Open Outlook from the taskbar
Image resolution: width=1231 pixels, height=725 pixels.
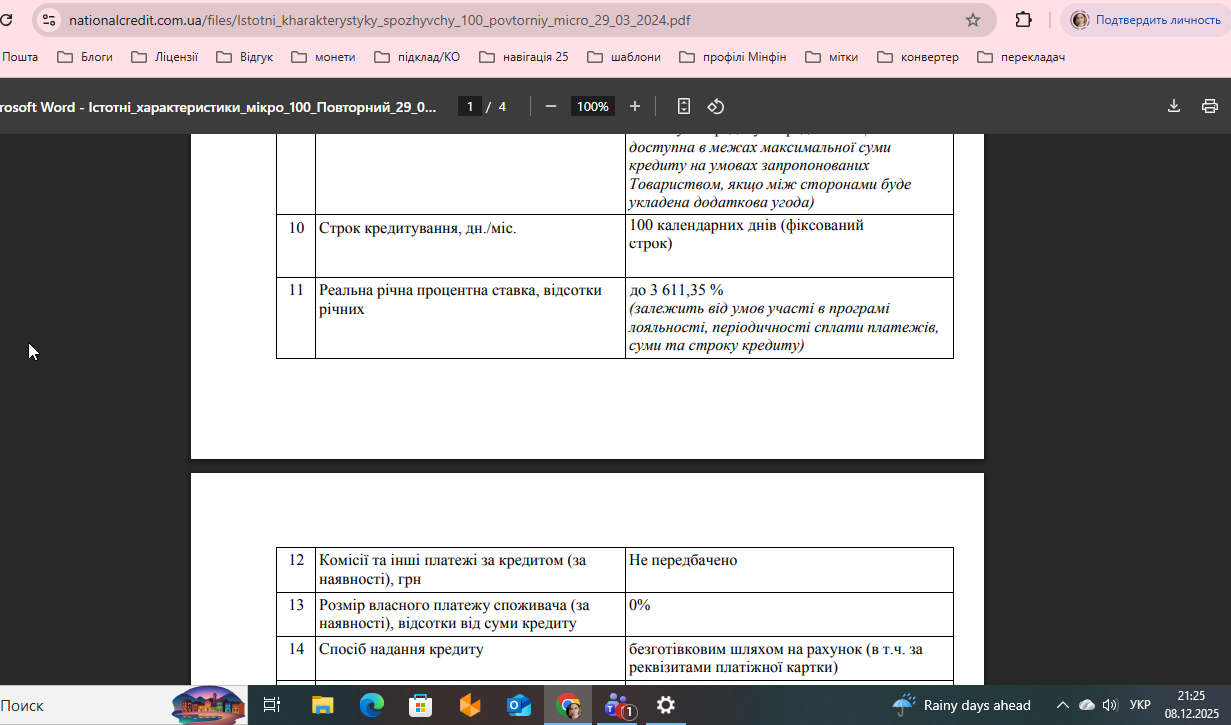[519, 705]
